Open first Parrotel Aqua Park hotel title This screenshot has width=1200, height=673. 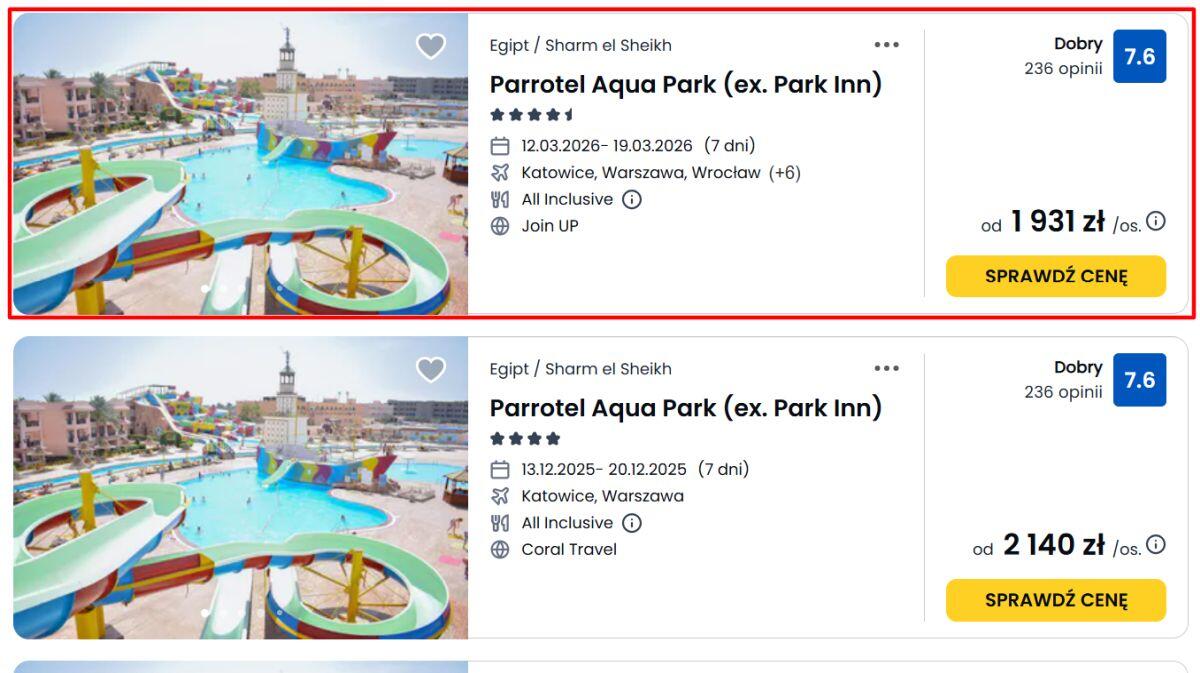pos(685,84)
